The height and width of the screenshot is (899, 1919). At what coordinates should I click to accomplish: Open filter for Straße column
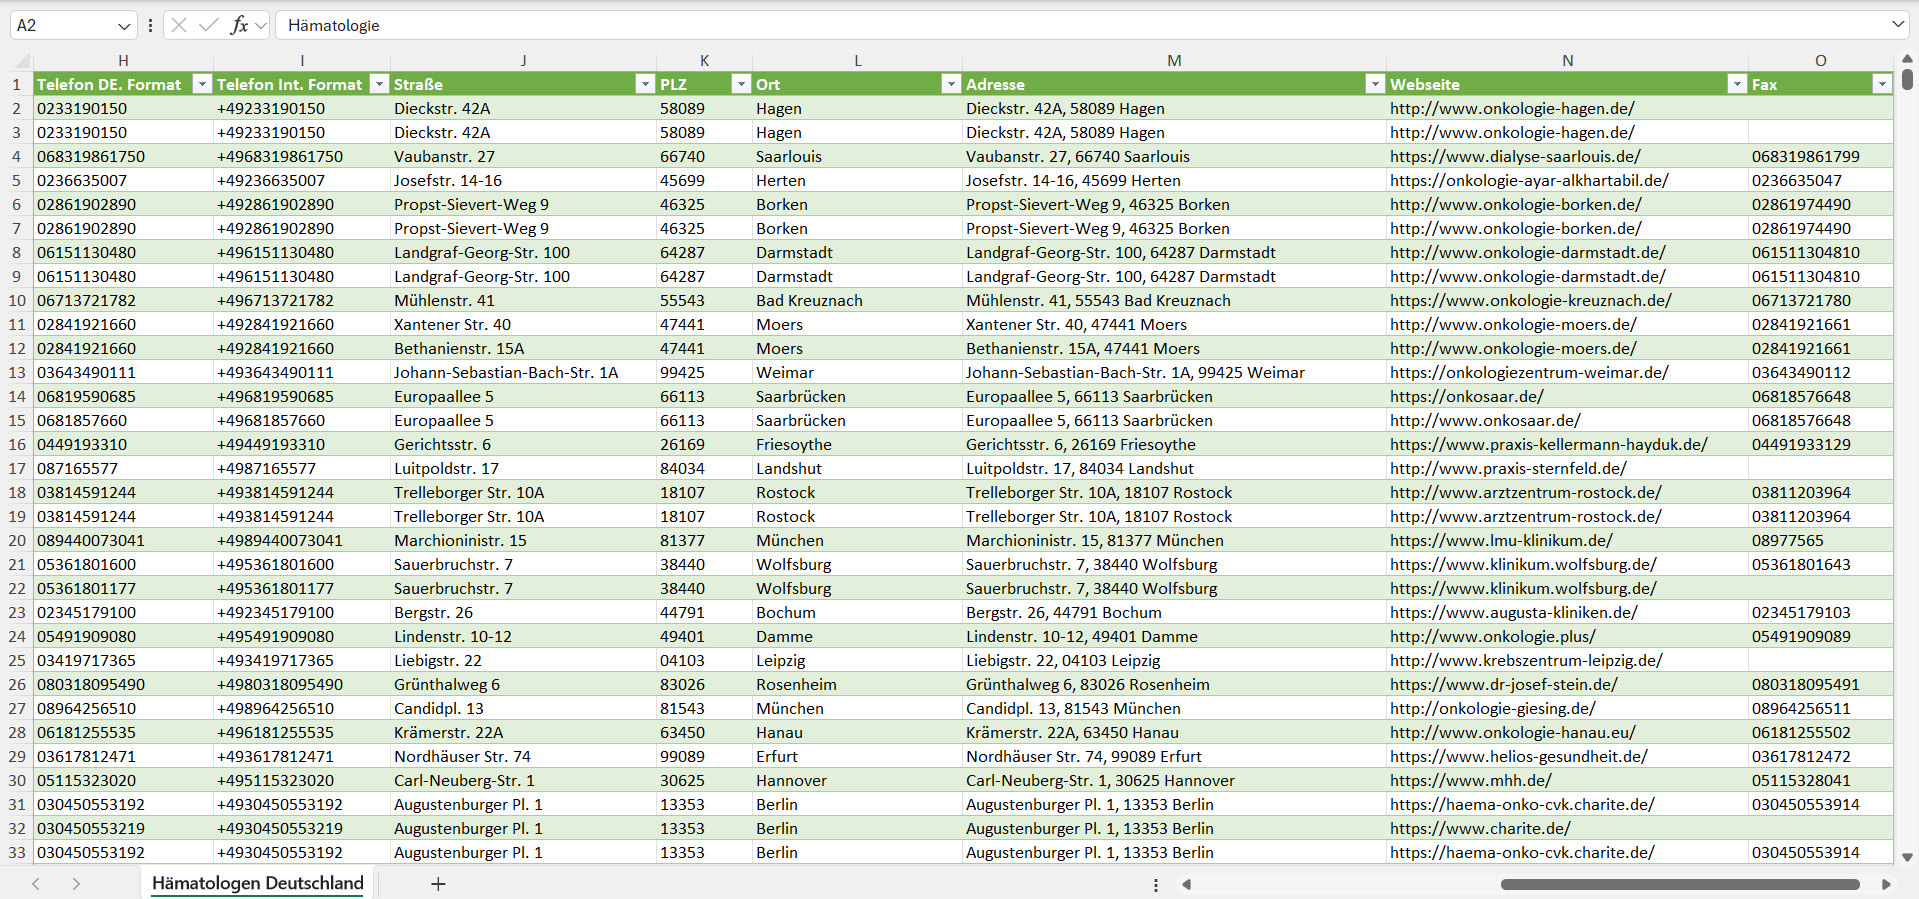[x=645, y=84]
